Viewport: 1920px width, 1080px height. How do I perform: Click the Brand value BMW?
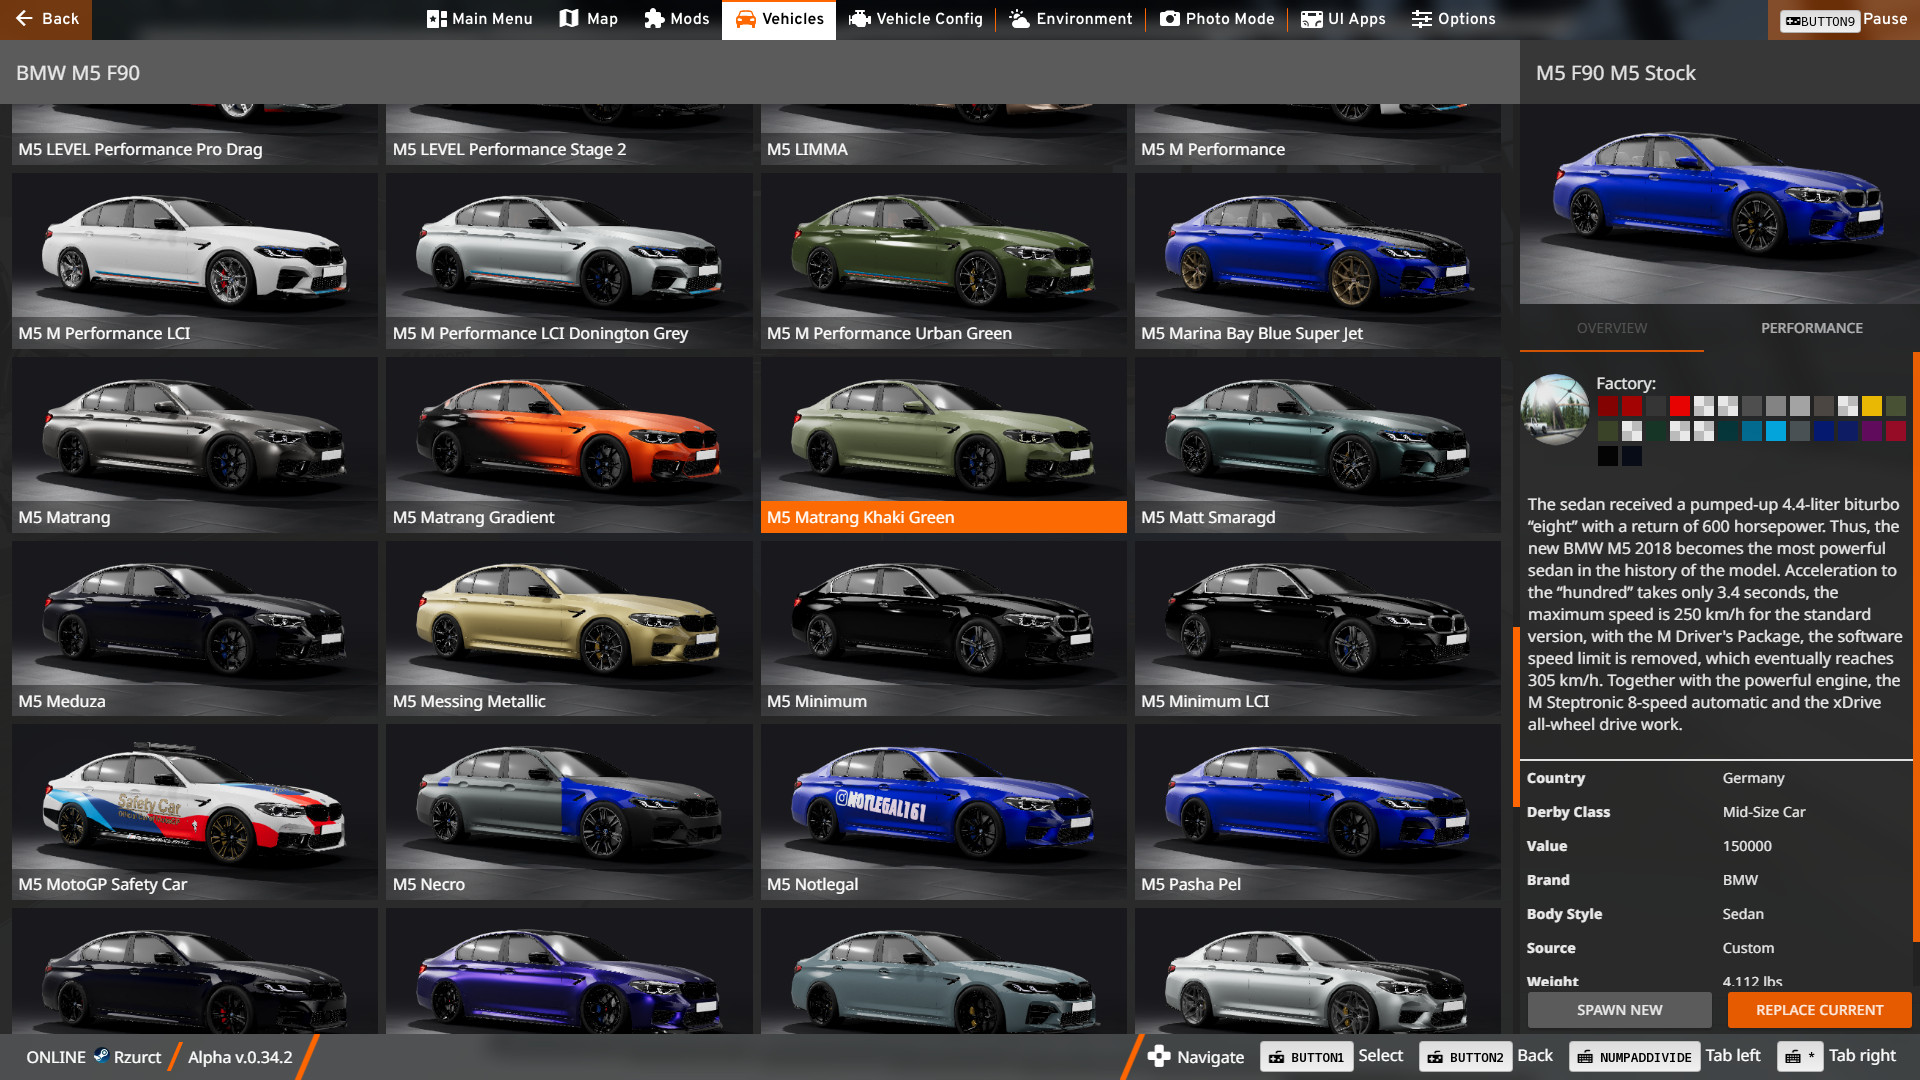click(1740, 880)
